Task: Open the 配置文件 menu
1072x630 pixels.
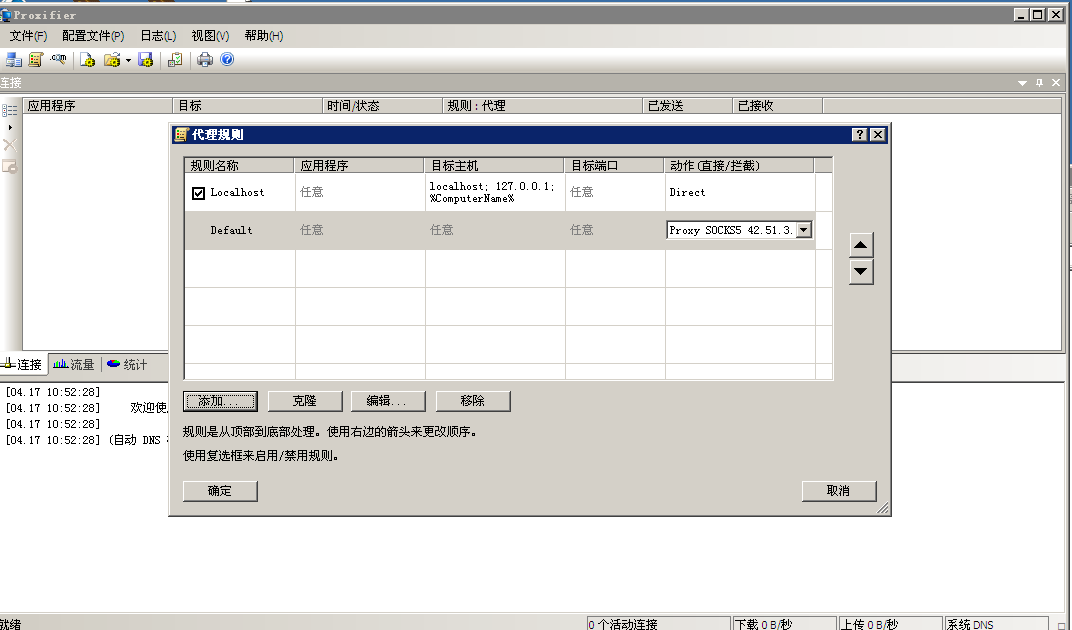Action: click(x=92, y=36)
